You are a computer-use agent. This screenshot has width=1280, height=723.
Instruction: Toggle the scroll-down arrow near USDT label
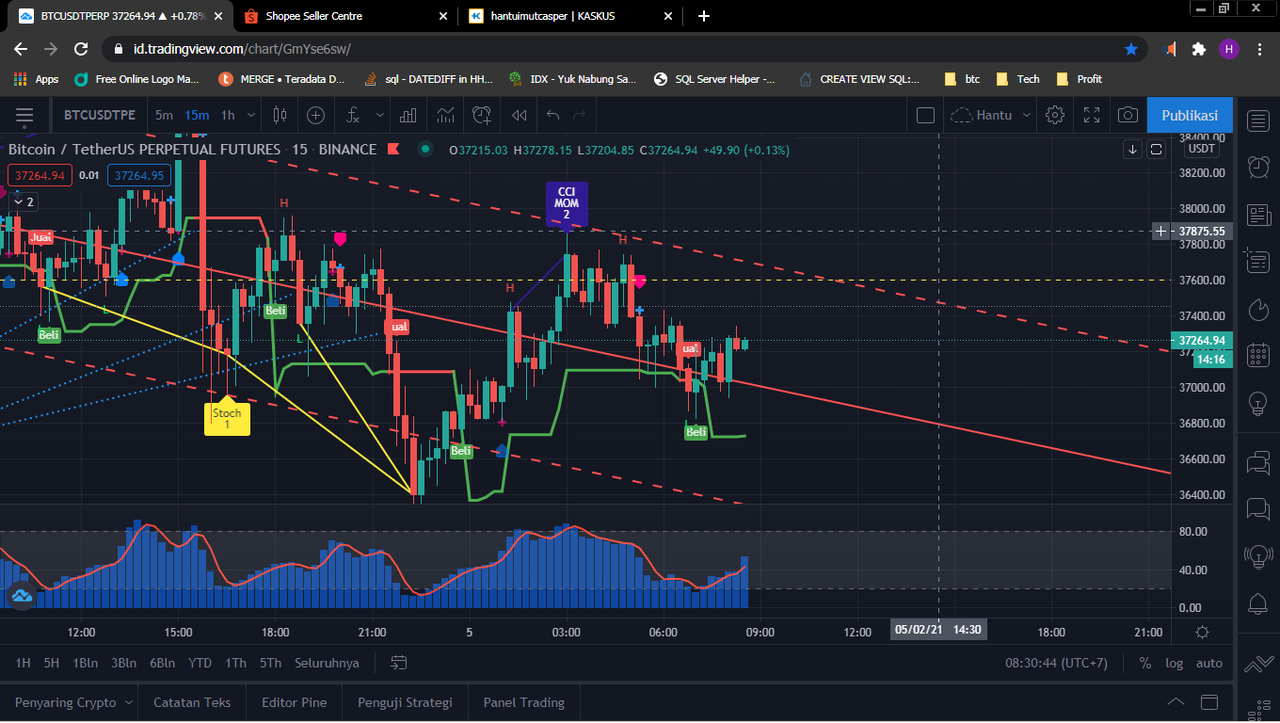[1132, 149]
